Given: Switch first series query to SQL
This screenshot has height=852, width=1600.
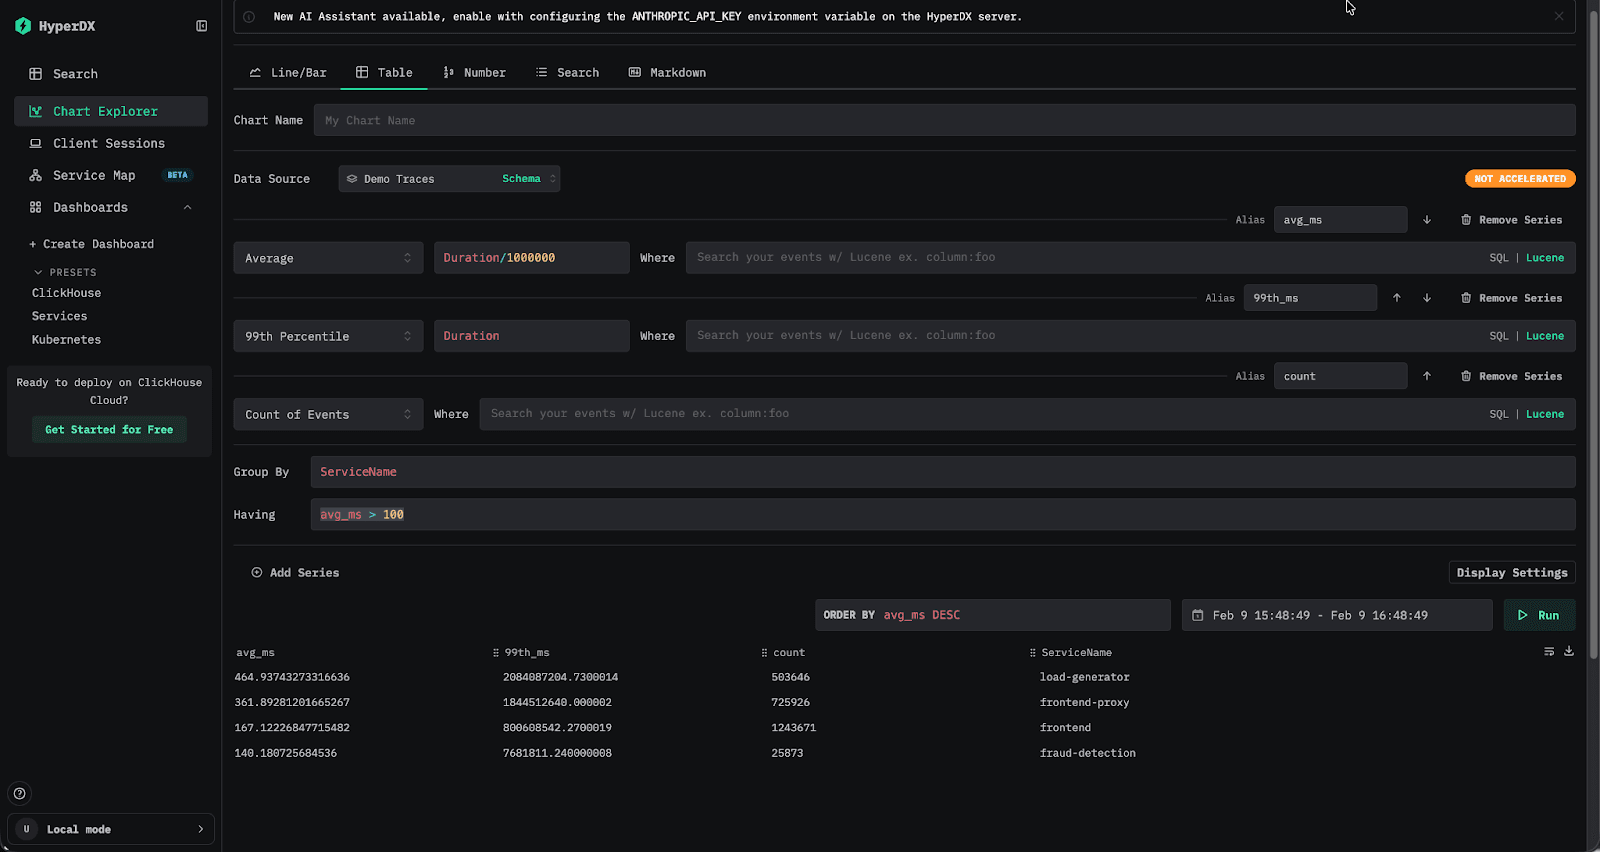Looking at the screenshot, I should pos(1498,258).
